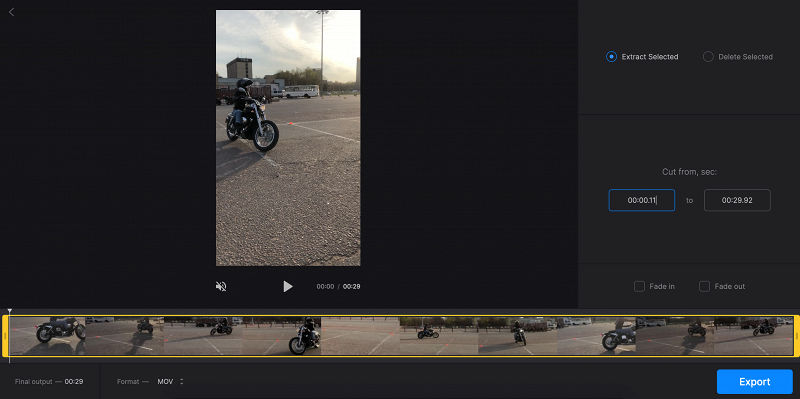Select the Extract Selected option
The width and height of the screenshot is (800, 399).
[642, 57]
